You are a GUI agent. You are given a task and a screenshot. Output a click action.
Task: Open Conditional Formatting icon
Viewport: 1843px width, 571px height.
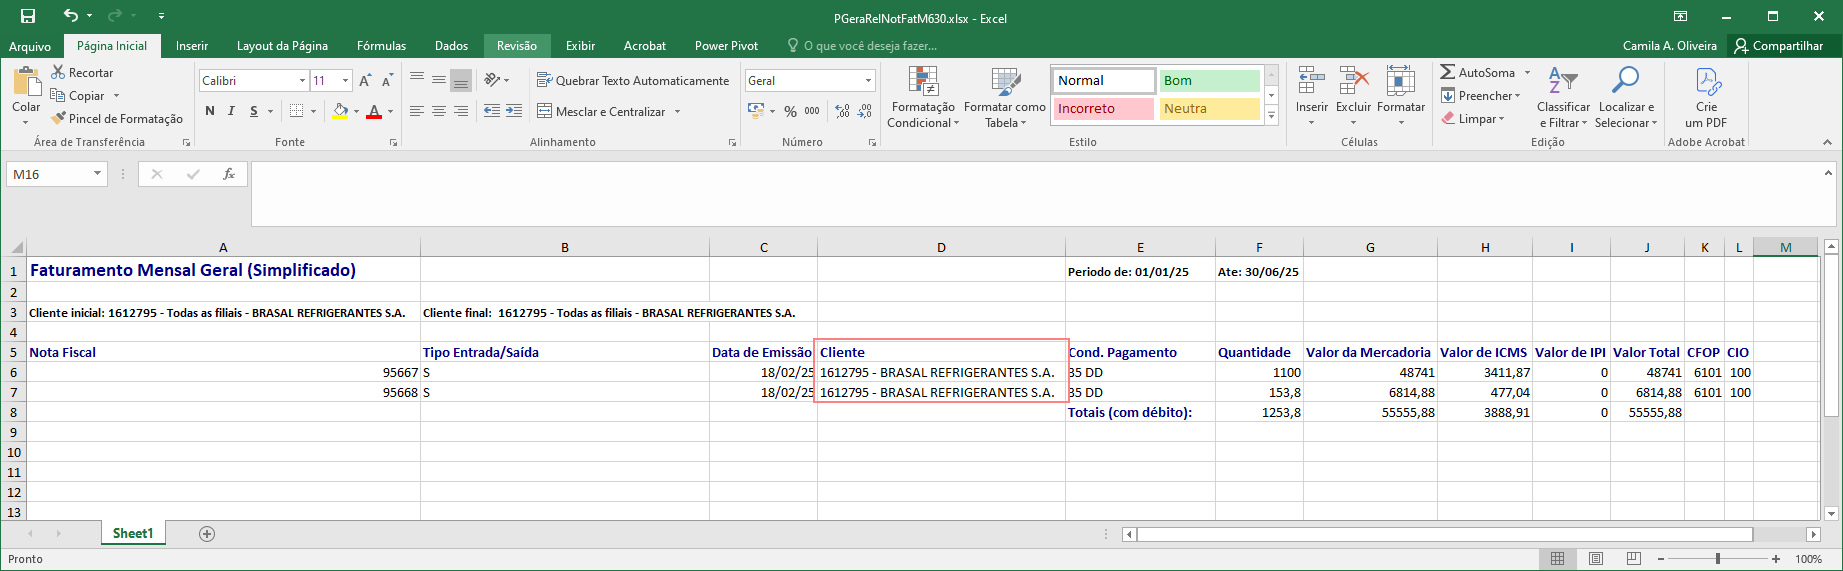point(923,82)
